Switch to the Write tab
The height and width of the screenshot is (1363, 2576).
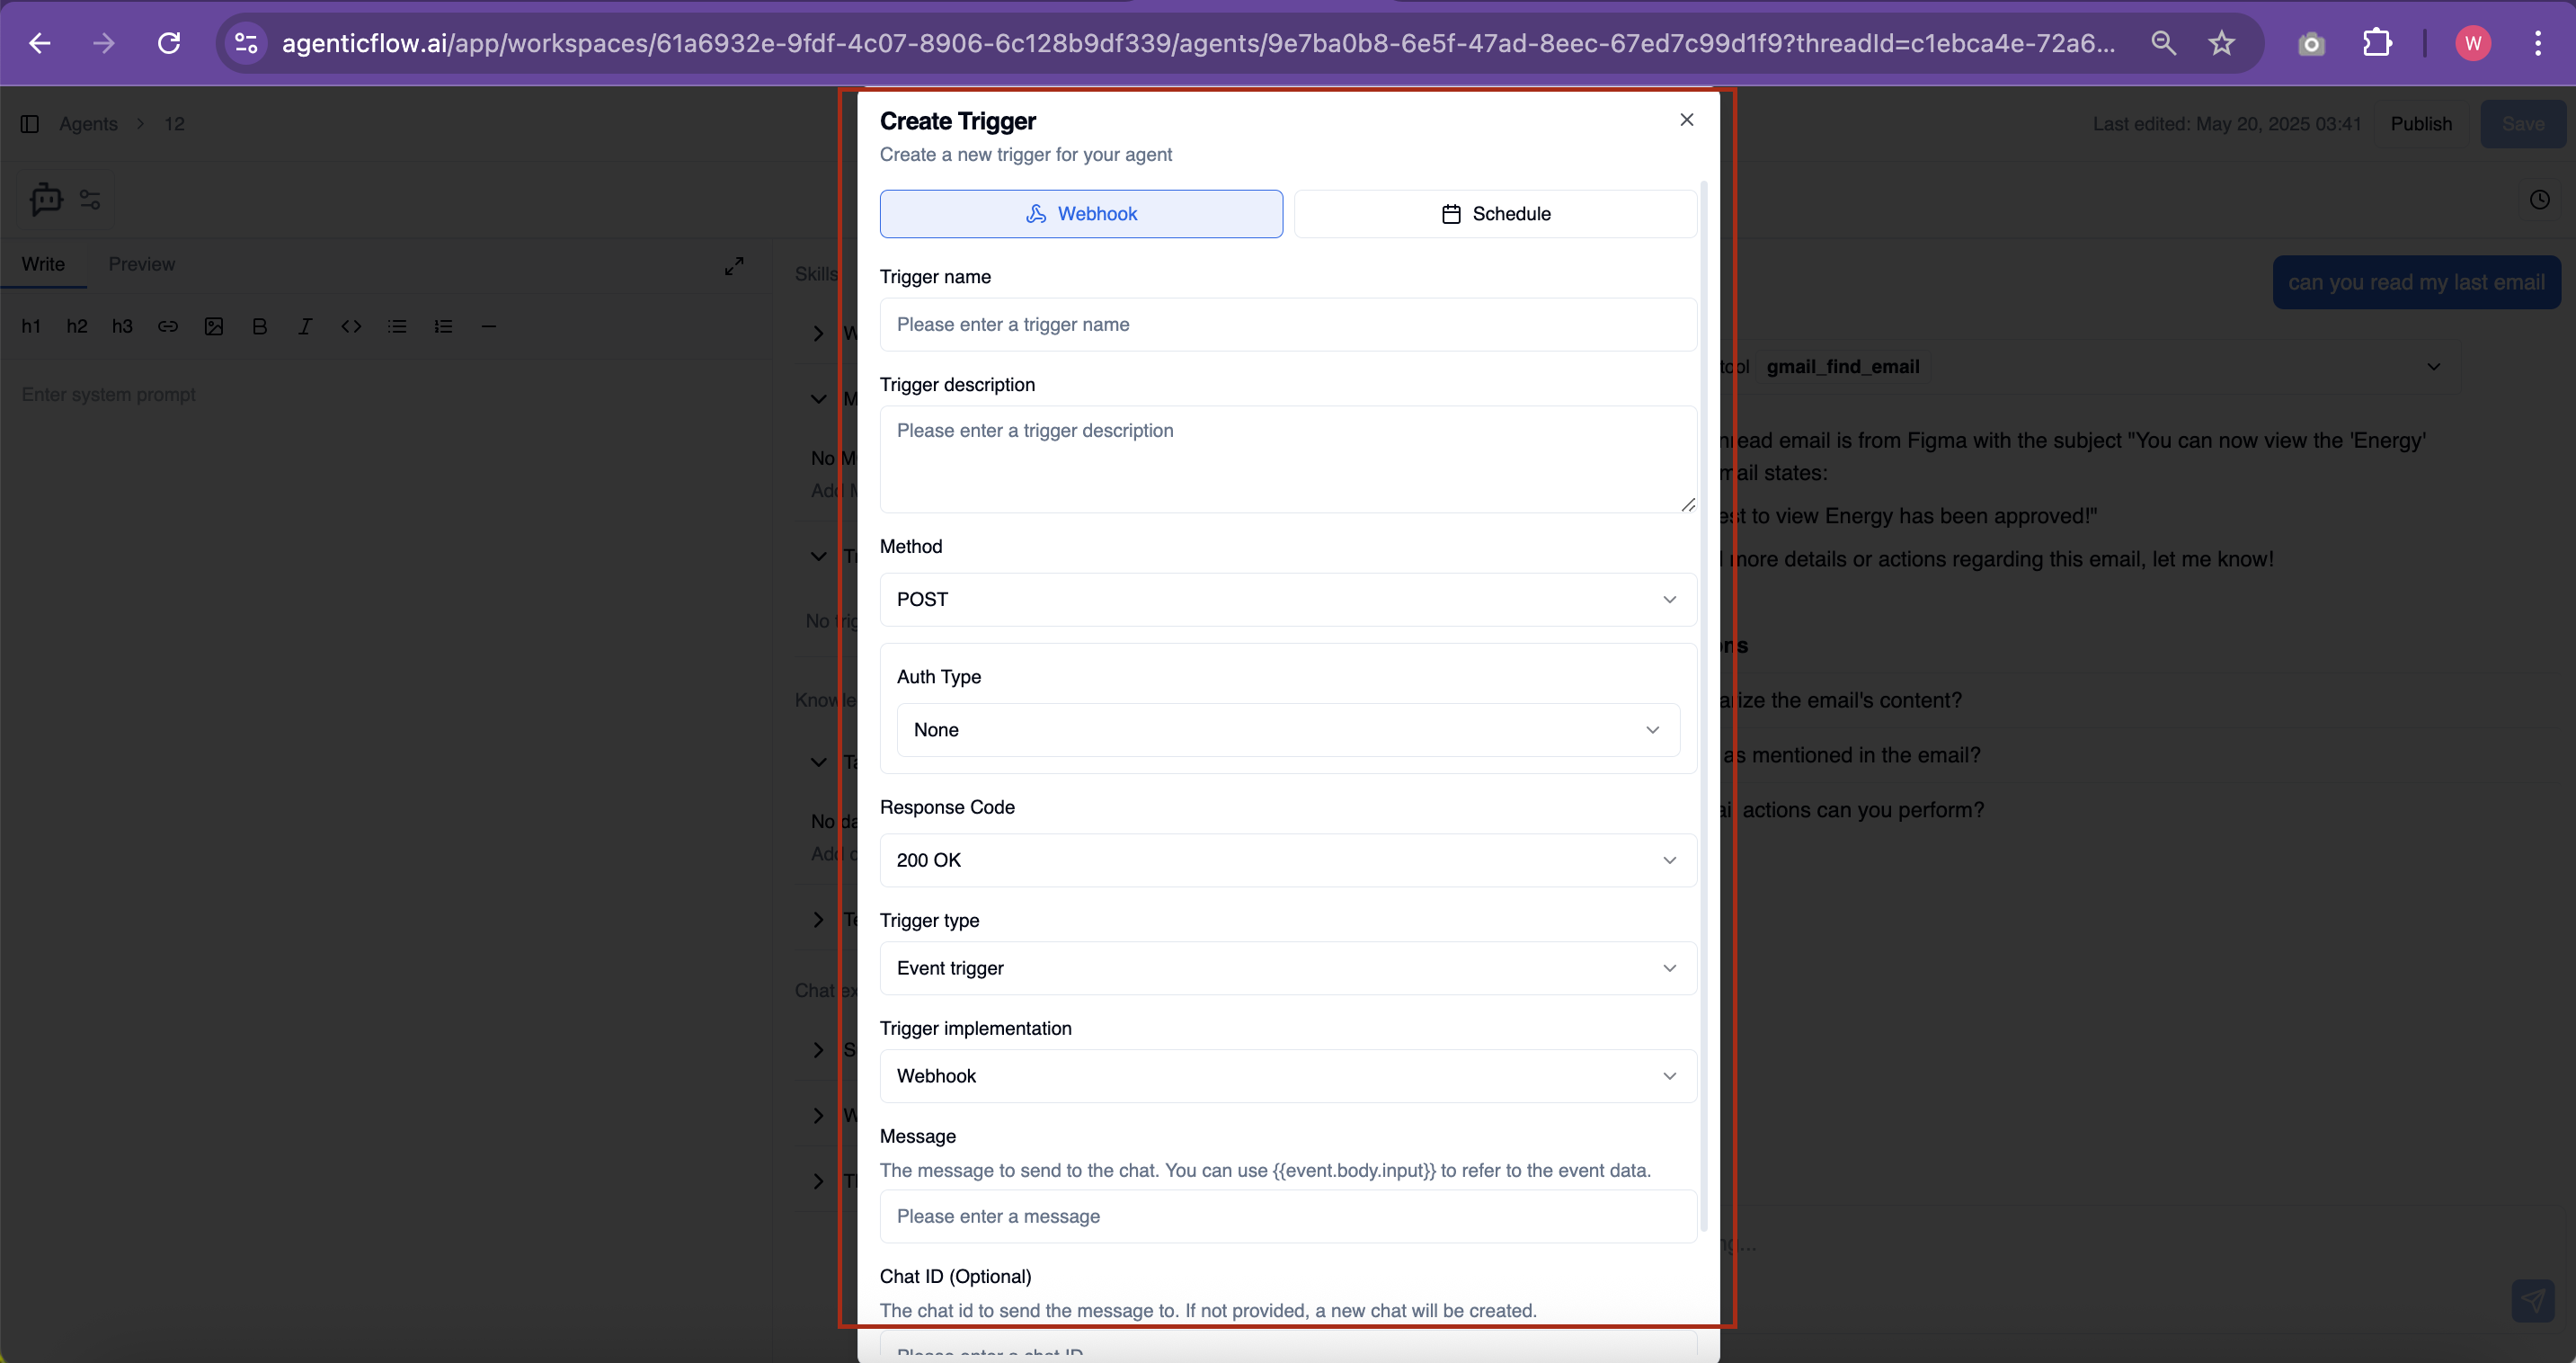[43, 264]
